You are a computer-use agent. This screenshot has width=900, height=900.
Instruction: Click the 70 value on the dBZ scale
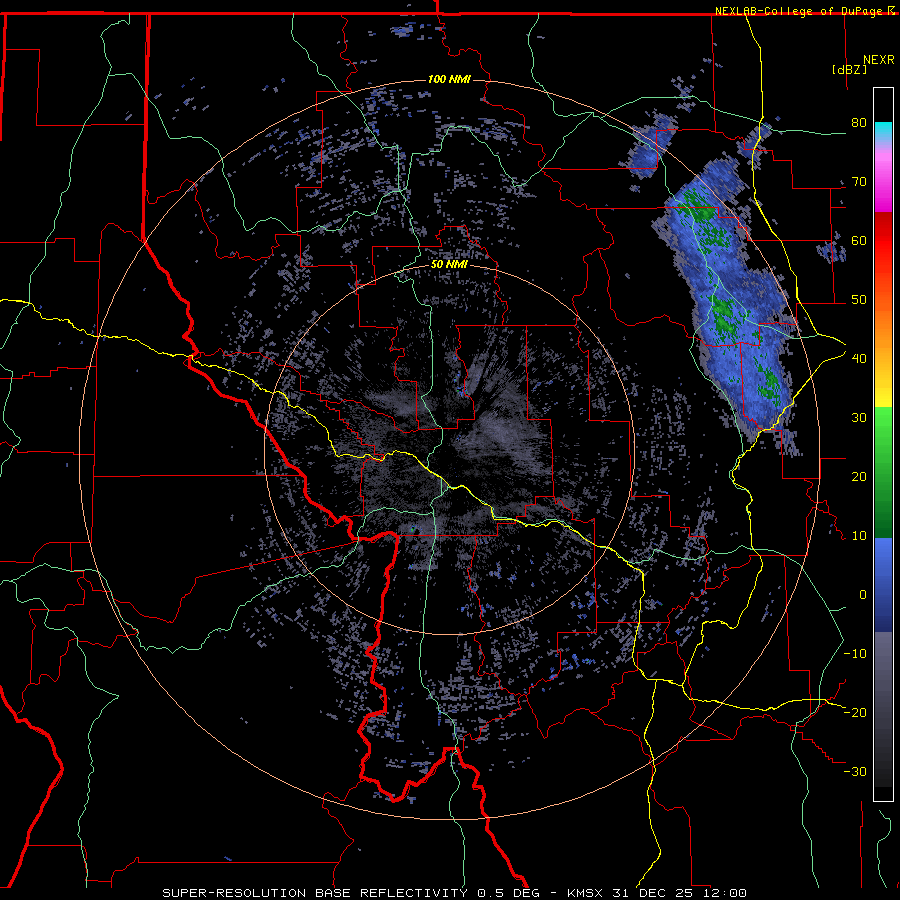859,181
